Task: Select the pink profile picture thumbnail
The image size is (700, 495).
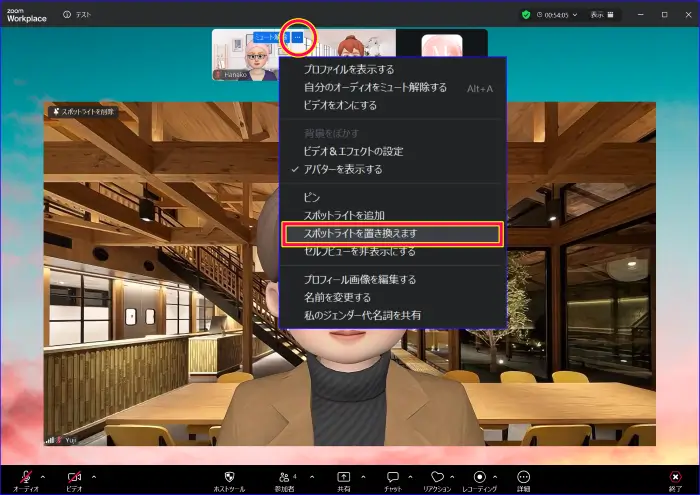Action: click(442, 45)
